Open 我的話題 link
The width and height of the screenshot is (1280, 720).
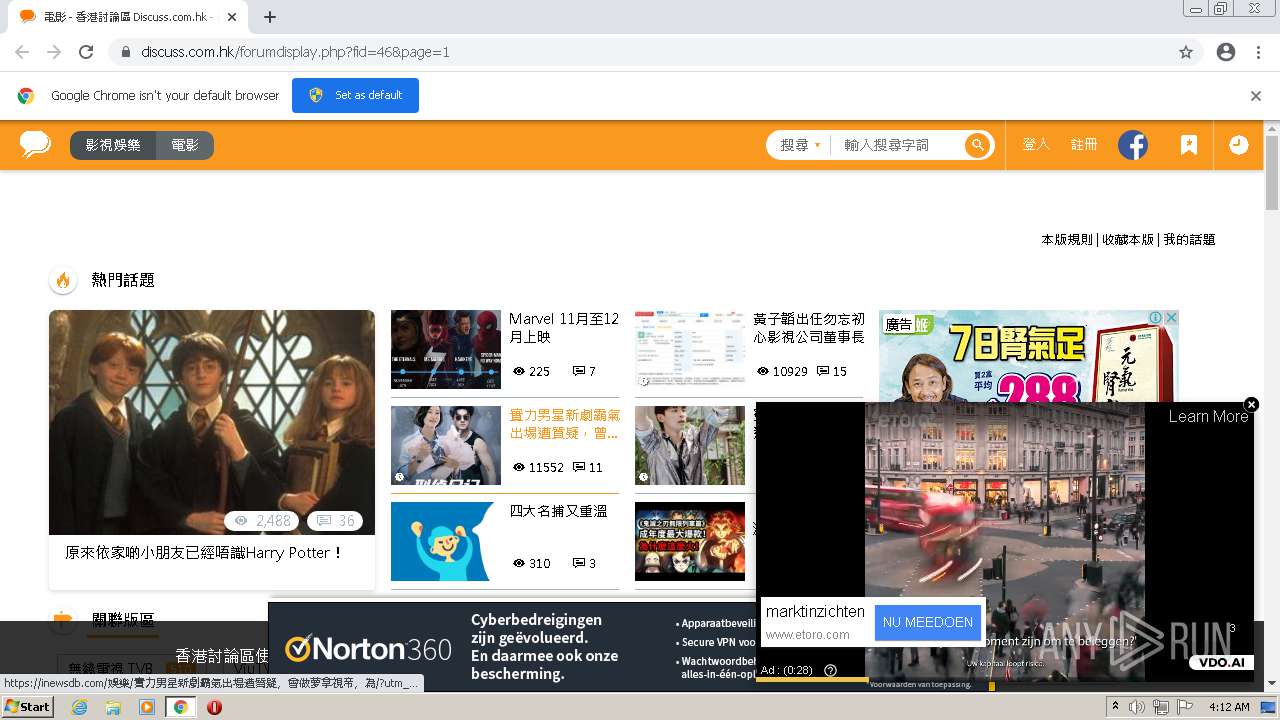point(1189,240)
